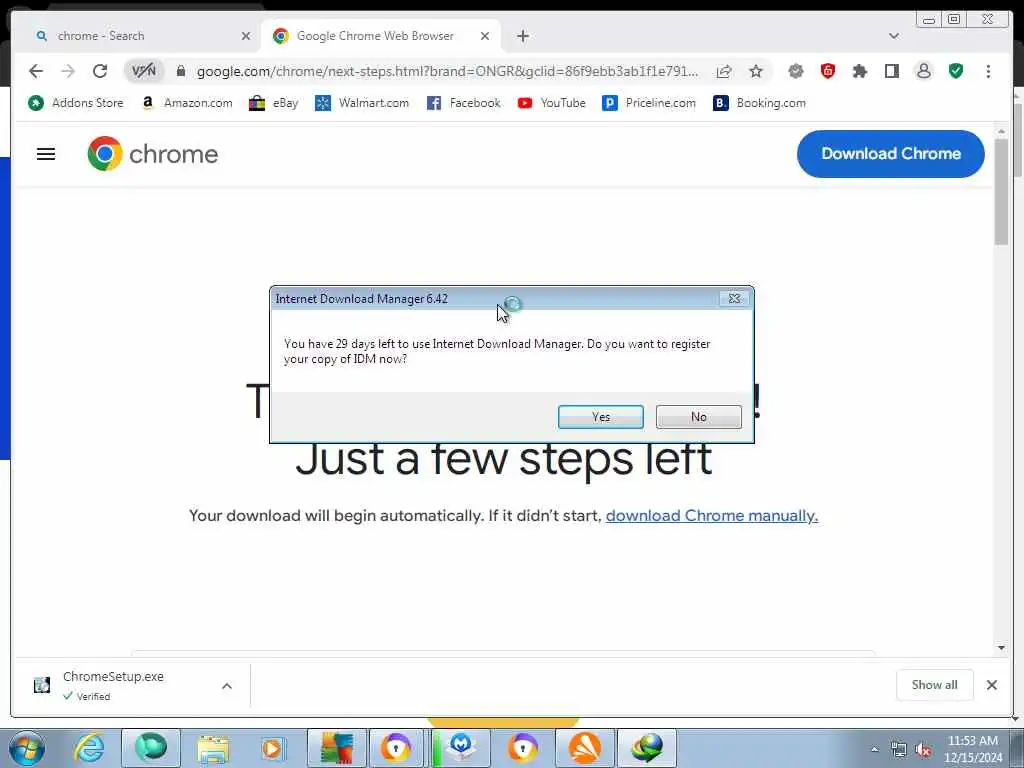
Task: Click the scrollbar down arrow
Action: tap(1001, 648)
